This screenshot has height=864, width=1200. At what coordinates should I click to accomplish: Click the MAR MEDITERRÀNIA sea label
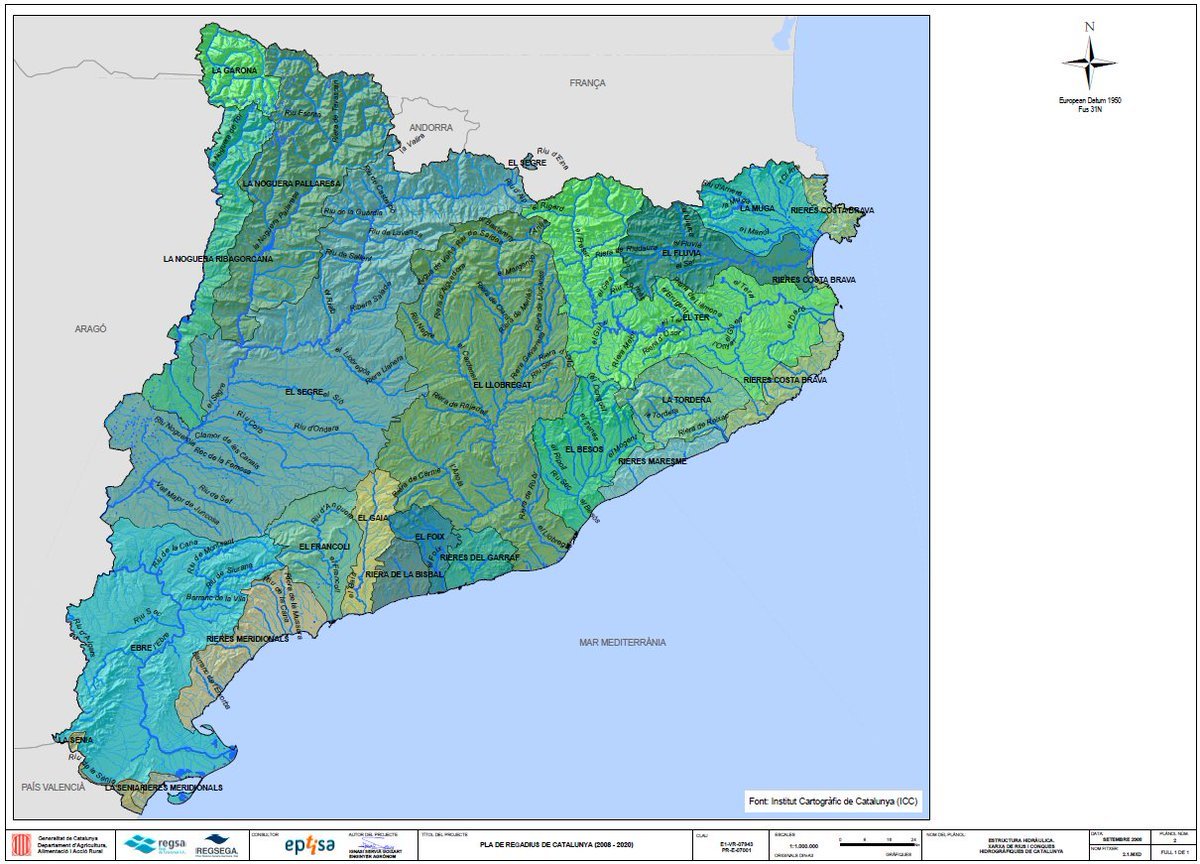tap(622, 642)
